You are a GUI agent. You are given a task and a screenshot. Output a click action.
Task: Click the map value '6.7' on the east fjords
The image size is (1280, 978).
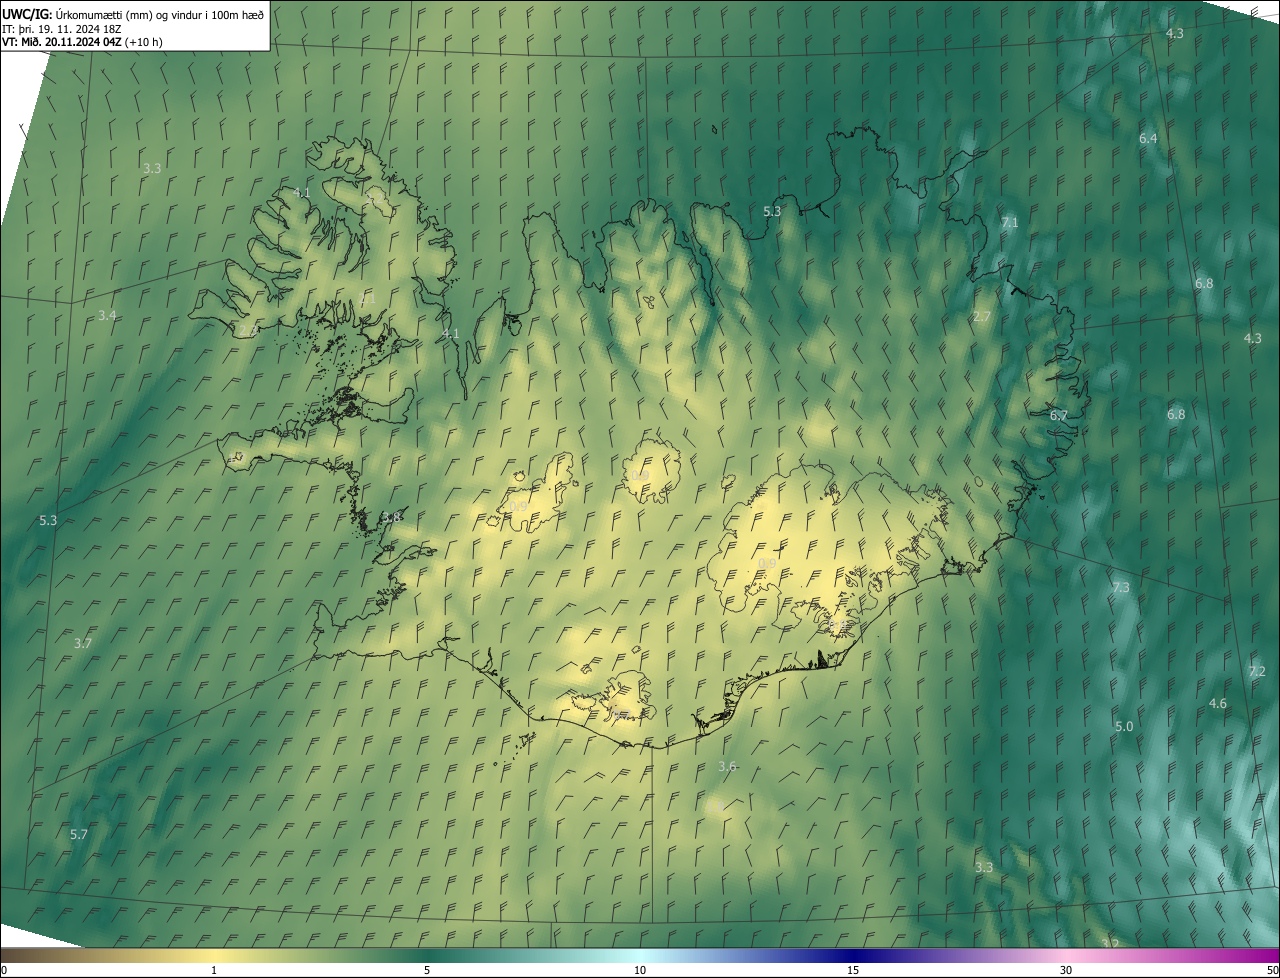(1059, 415)
